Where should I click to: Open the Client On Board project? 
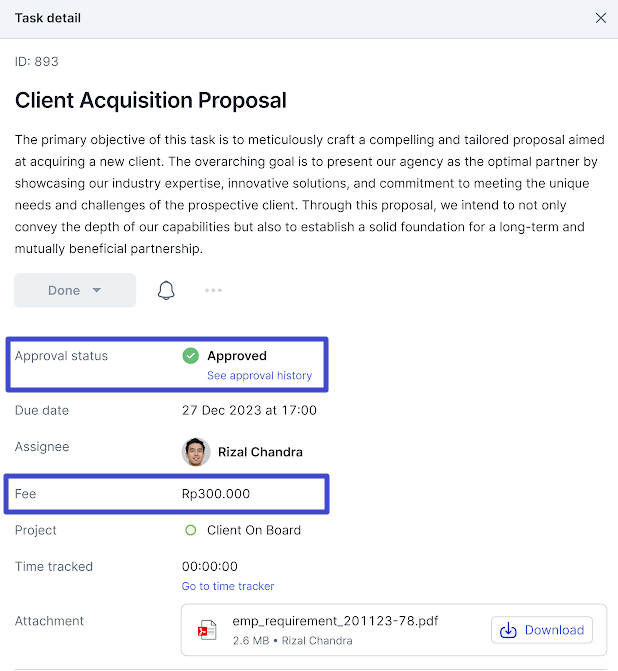(x=254, y=530)
